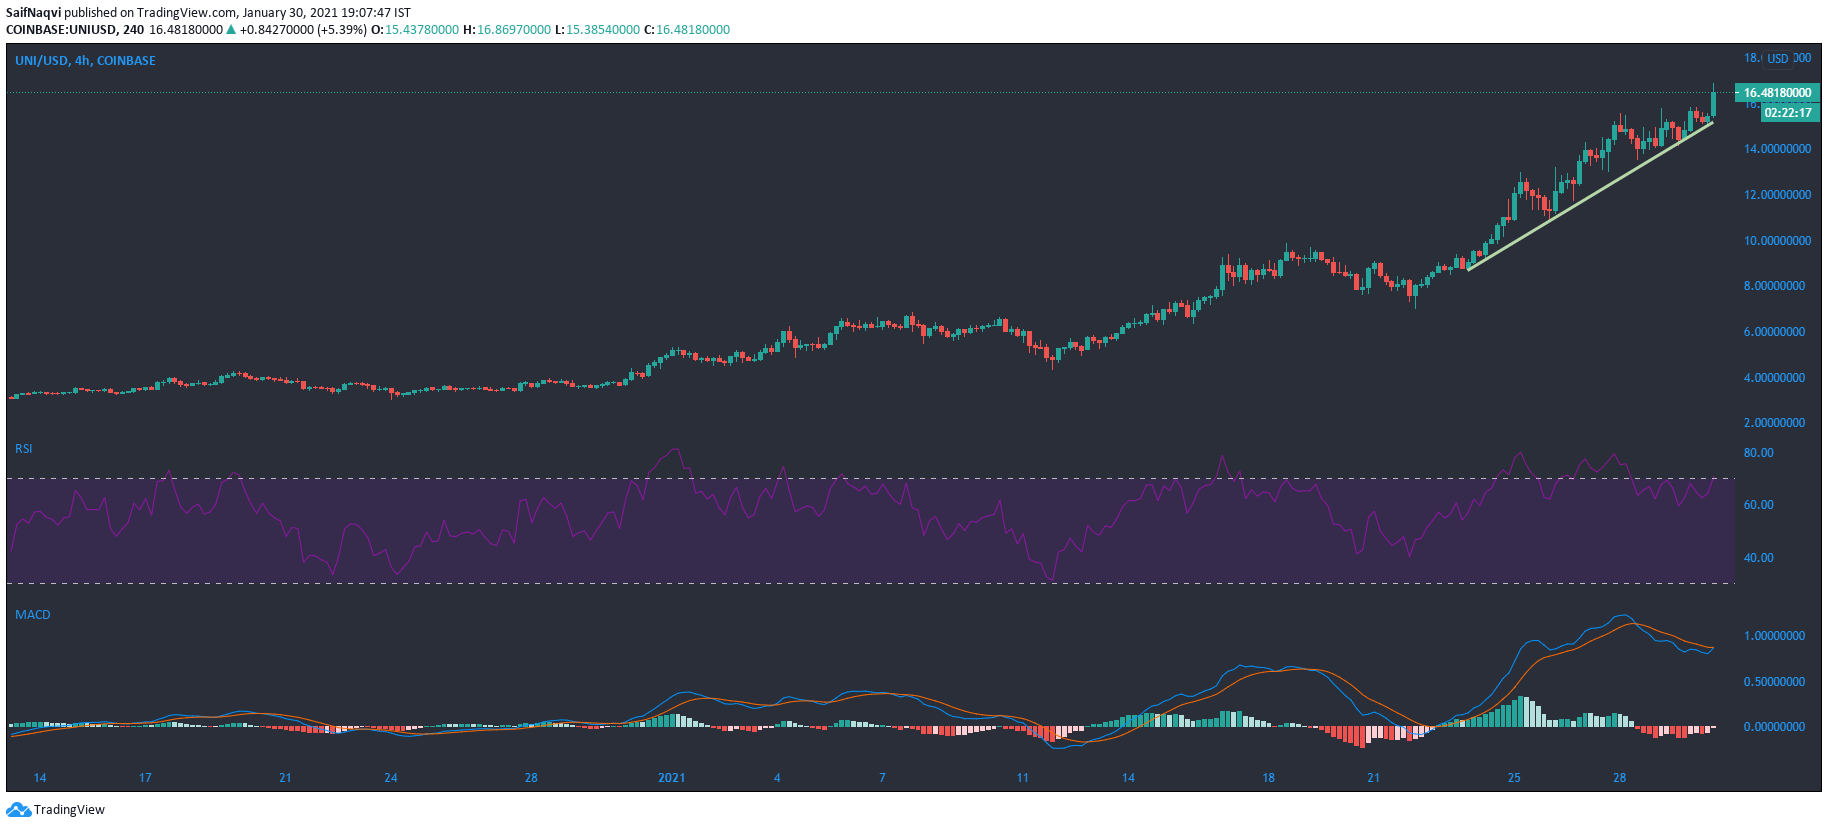Click the USD currency label on price axis
The height and width of the screenshot is (828, 1828).
1777,59
